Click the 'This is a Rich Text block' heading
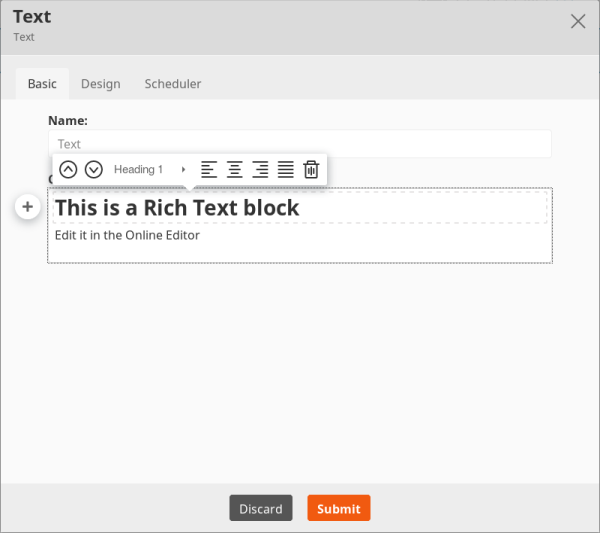The height and width of the screenshot is (533, 600). pos(177,208)
